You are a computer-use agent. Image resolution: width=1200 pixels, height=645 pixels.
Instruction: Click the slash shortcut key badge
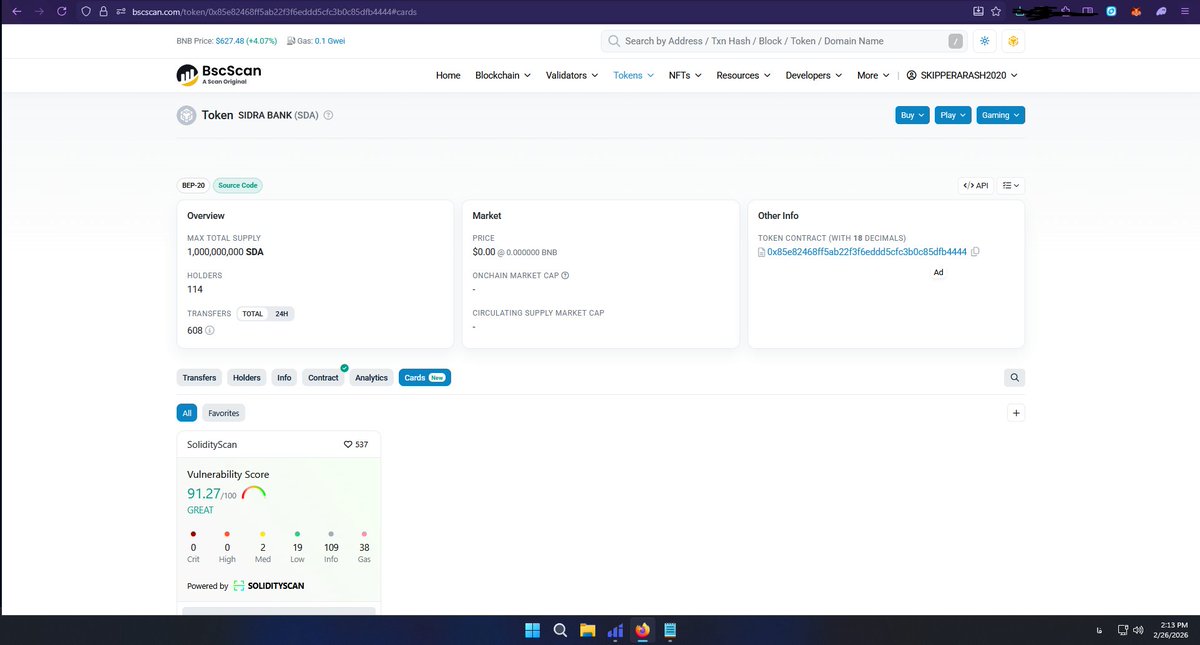coord(955,41)
